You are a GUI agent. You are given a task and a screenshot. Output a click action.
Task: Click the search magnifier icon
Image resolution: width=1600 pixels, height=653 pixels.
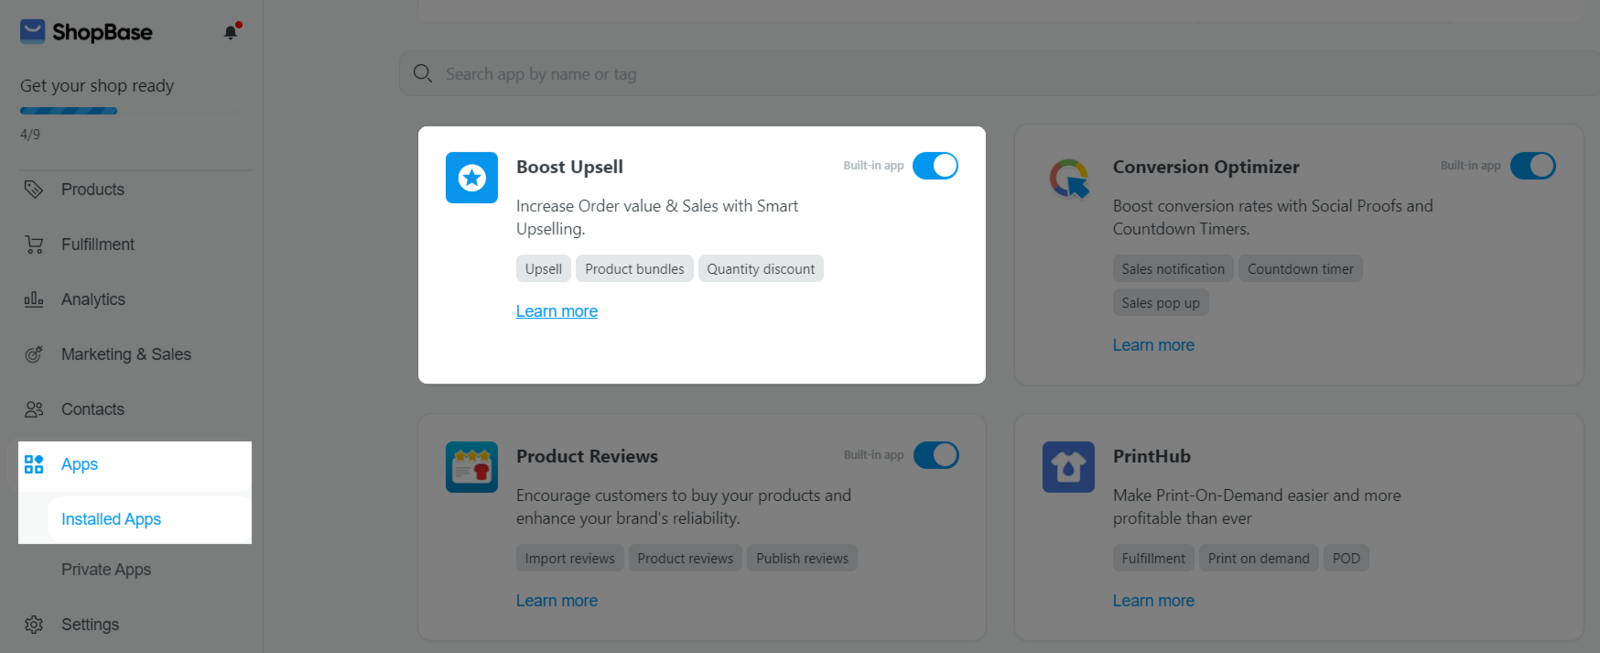tap(423, 74)
